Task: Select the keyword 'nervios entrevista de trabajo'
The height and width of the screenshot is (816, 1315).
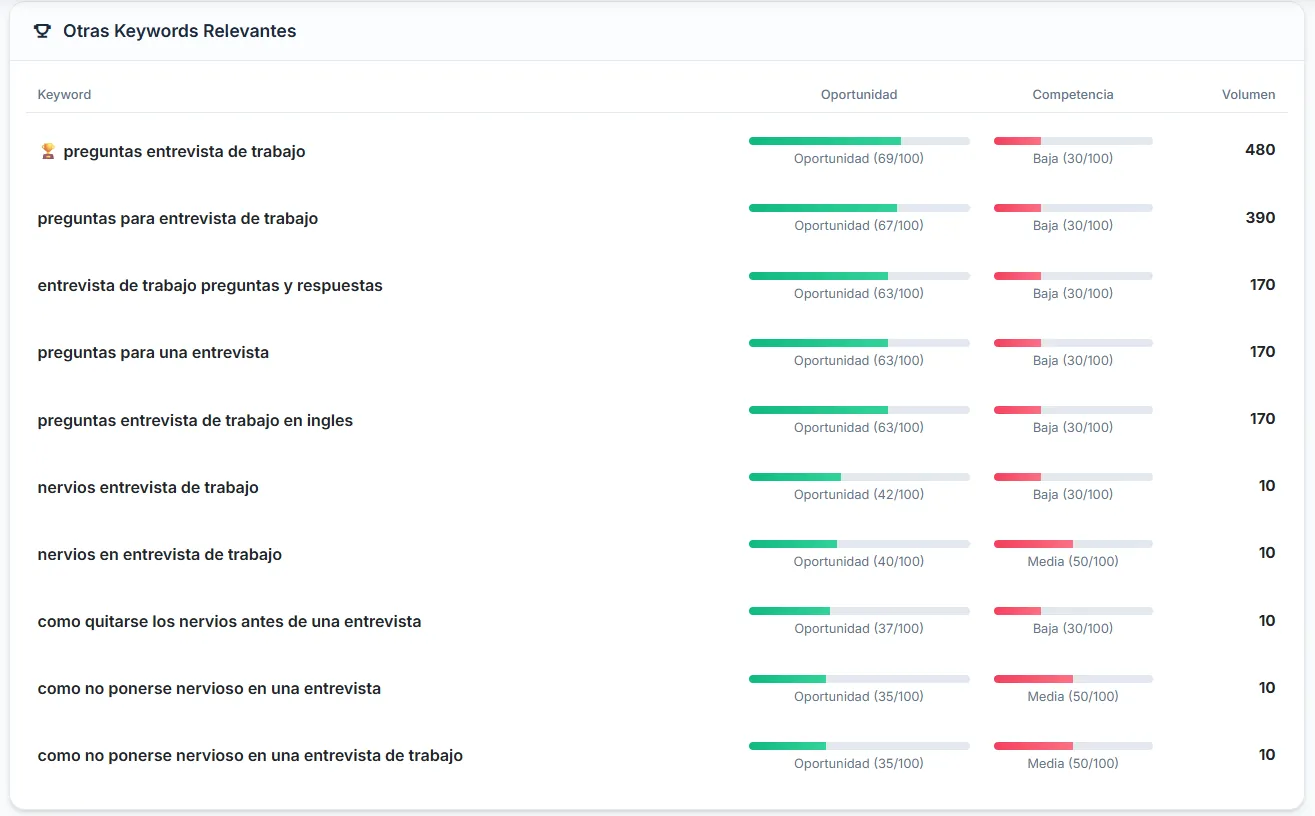Action: coord(147,487)
